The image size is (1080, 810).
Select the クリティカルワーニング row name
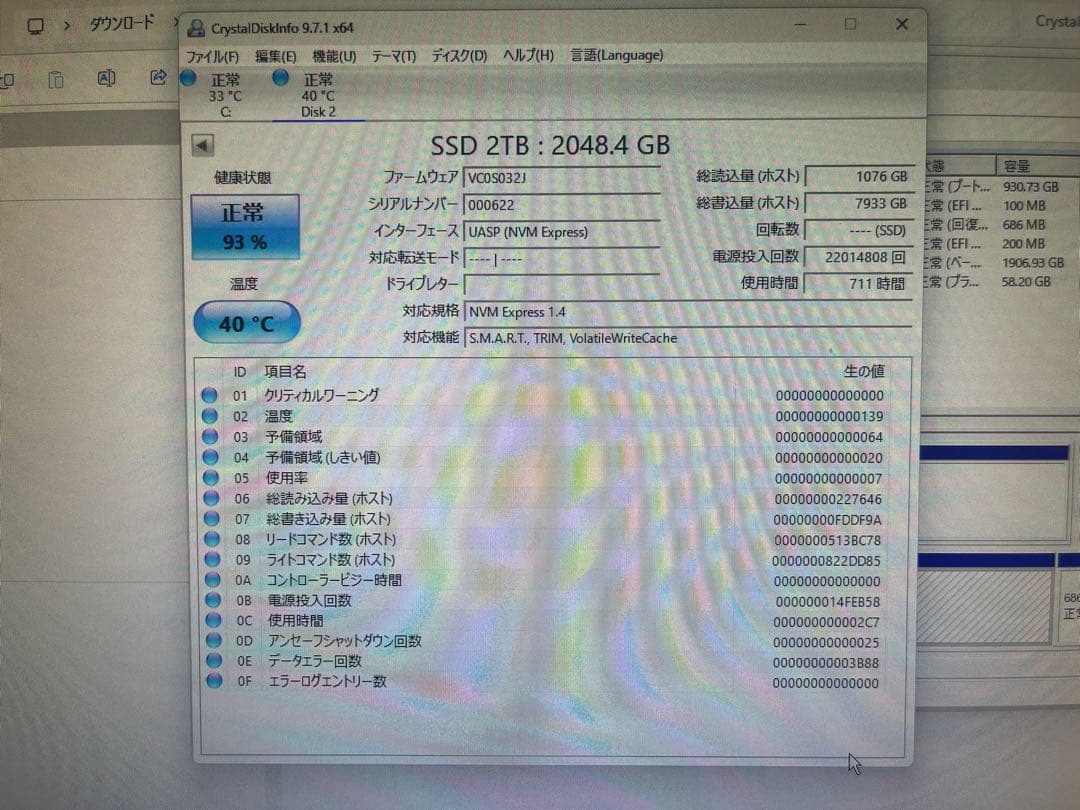(322, 395)
